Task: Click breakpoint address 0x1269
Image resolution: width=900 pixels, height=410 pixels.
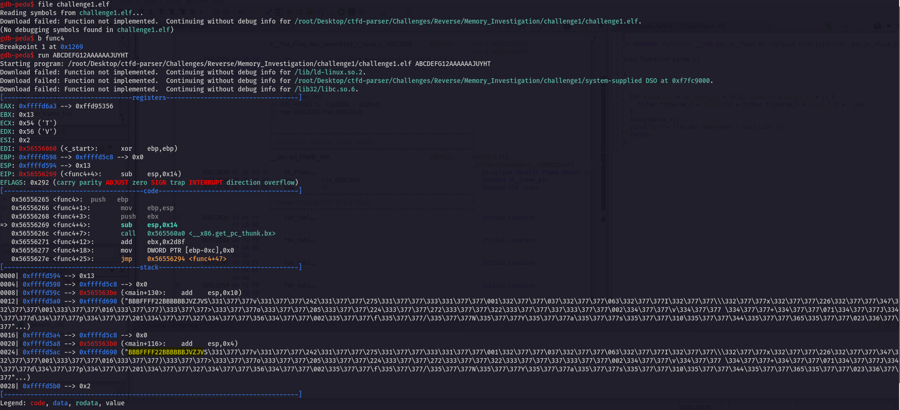Action: (x=71, y=46)
